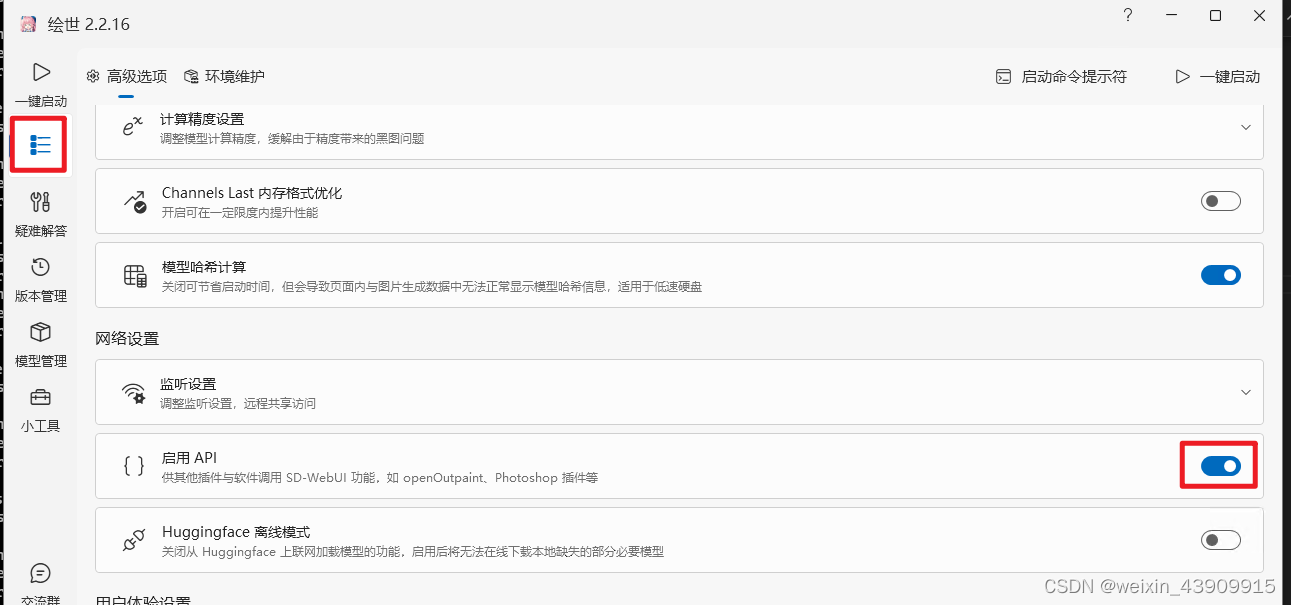Expand the 计算精度设置 chevron

point(1246,127)
